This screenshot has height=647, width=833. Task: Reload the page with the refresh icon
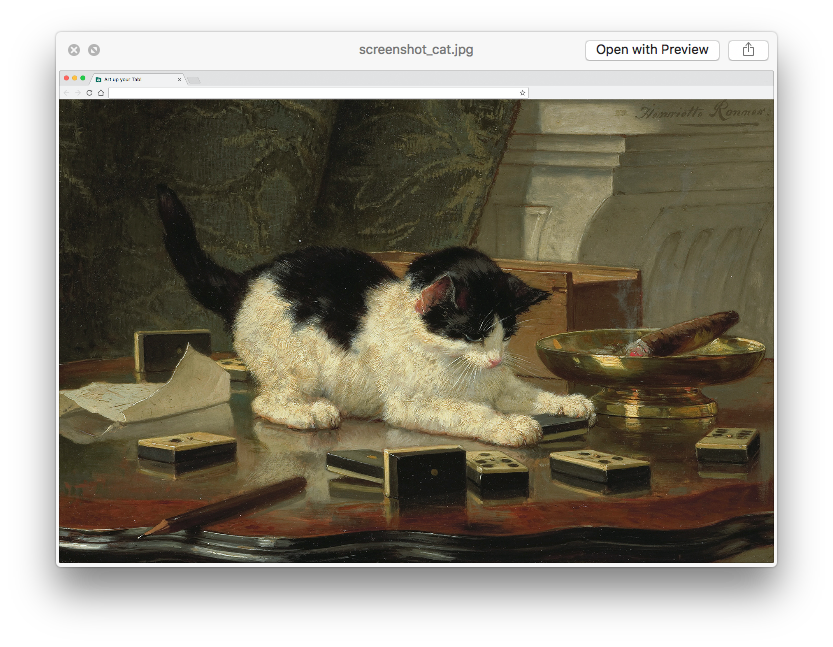[x=89, y=92]
